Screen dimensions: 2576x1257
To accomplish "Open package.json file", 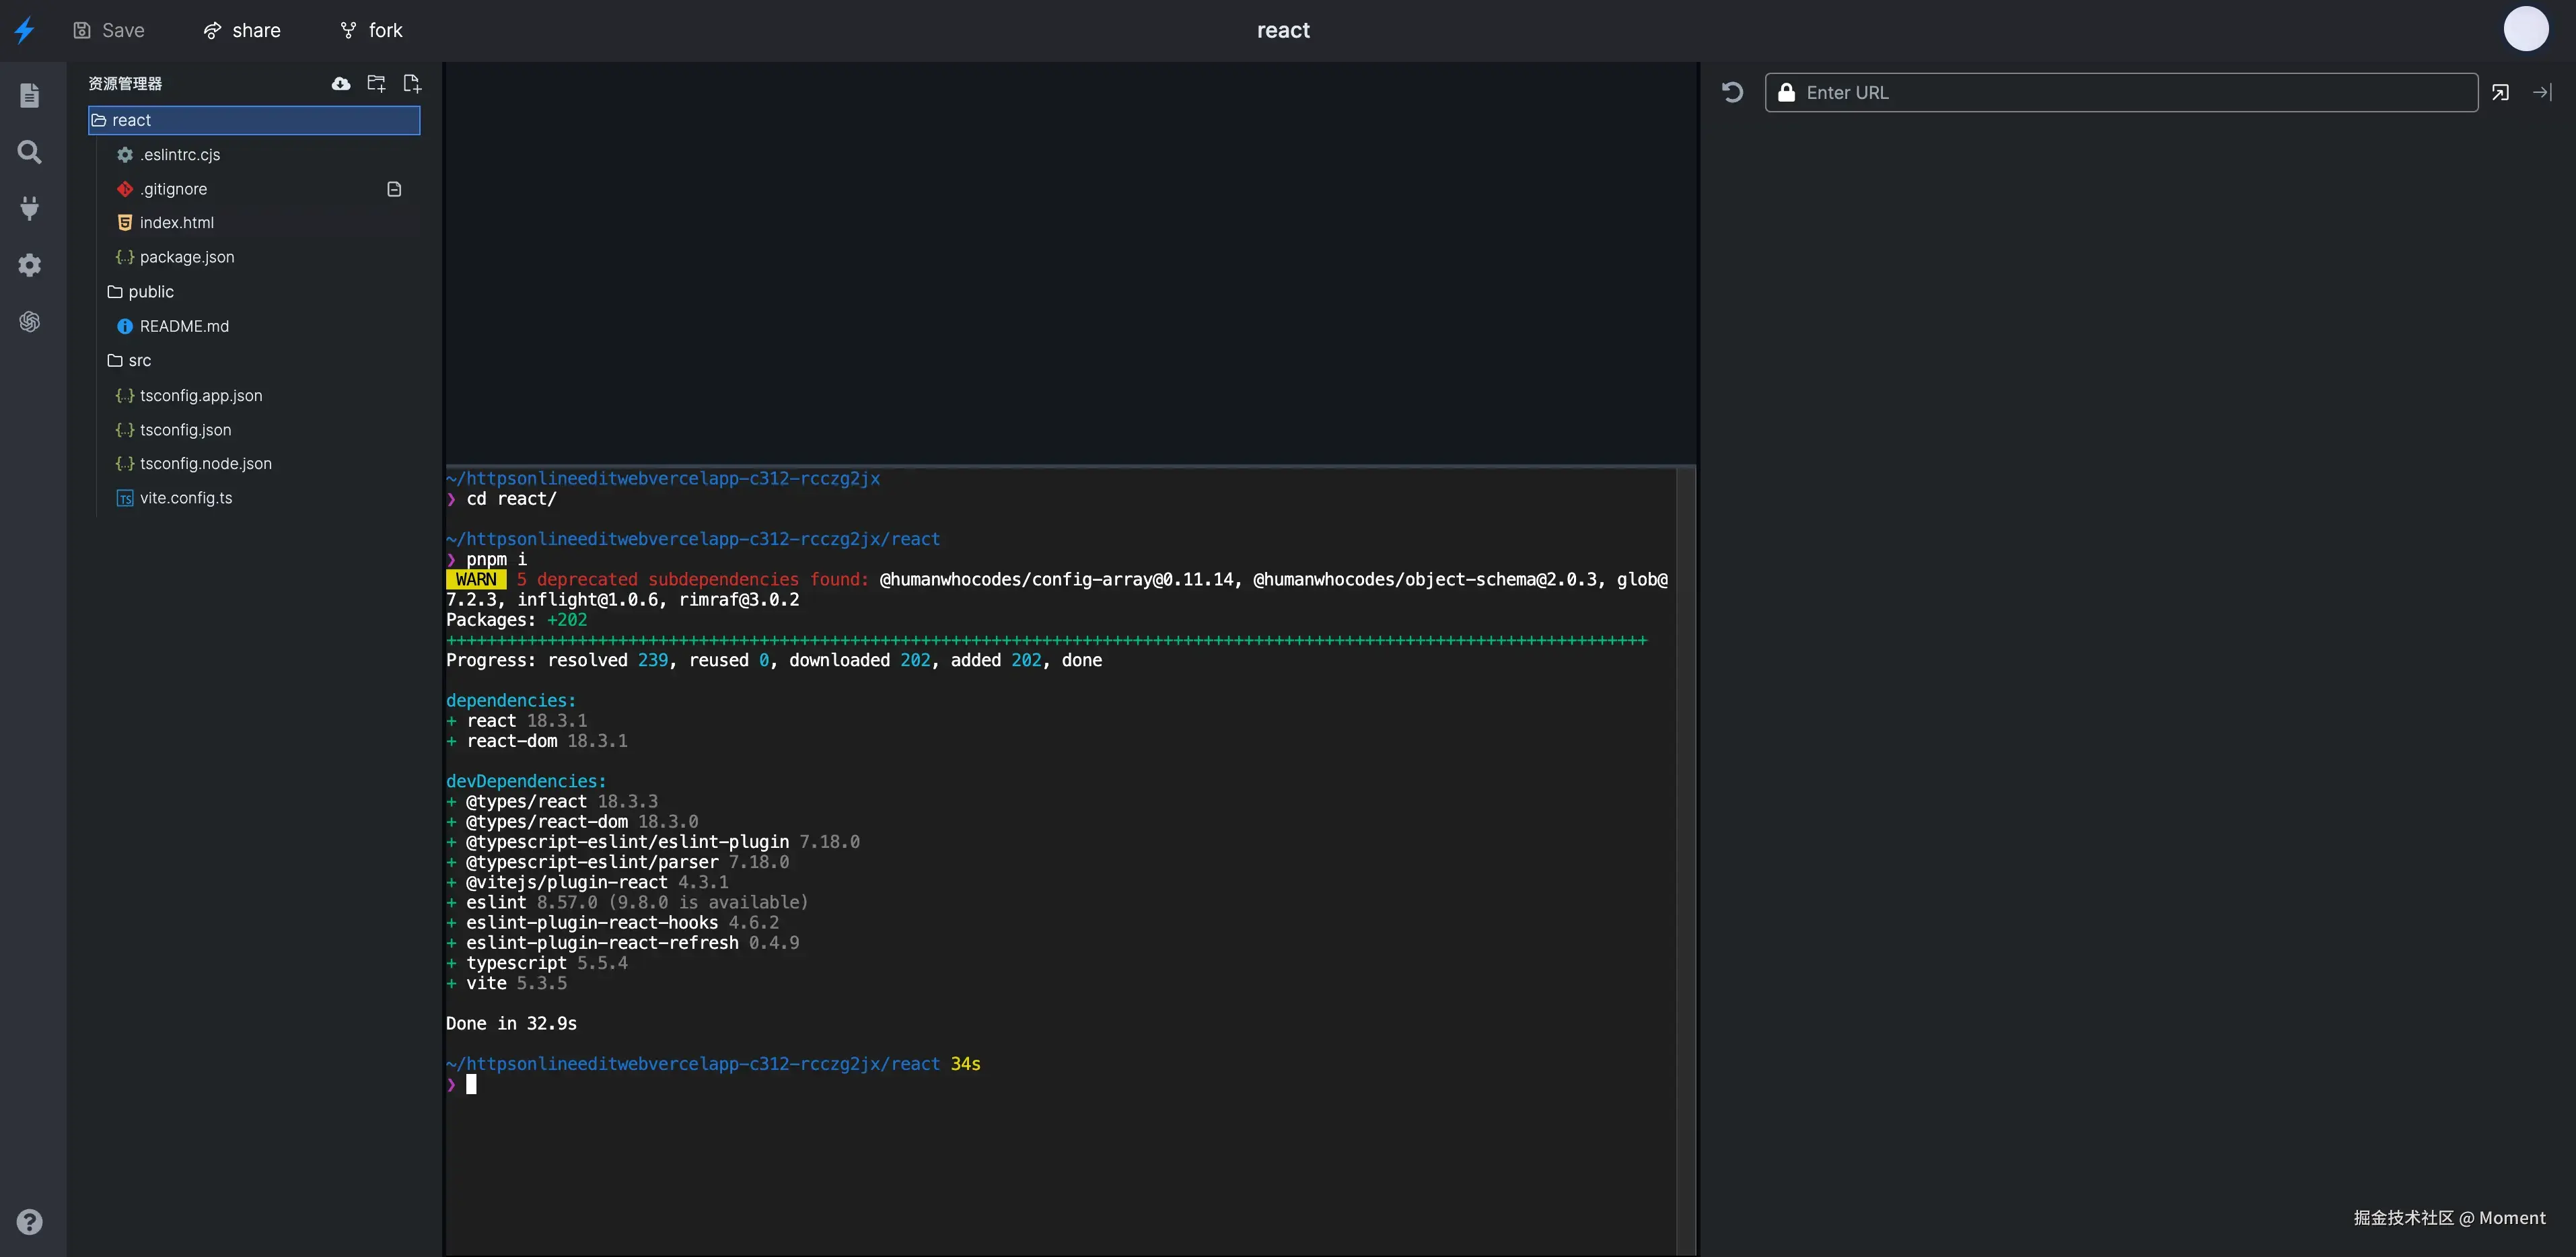I will click(x=187, y=257).
